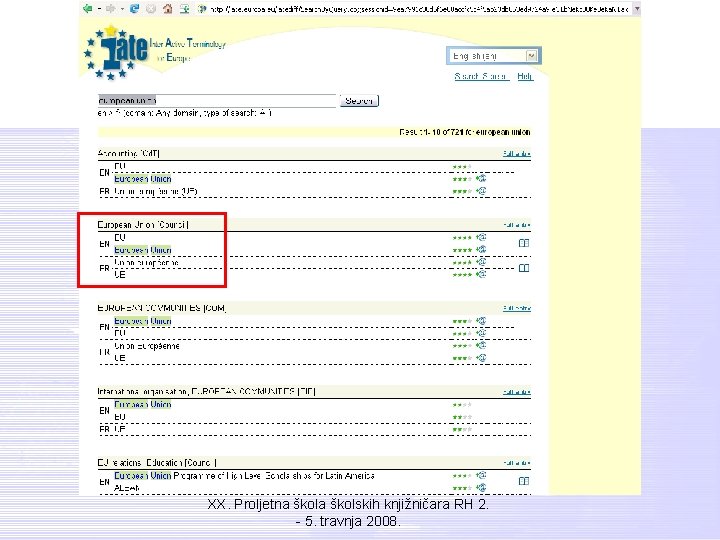Click the book icon in the EU relations Education entry
720x540 pixels.
tap(523, 481)
